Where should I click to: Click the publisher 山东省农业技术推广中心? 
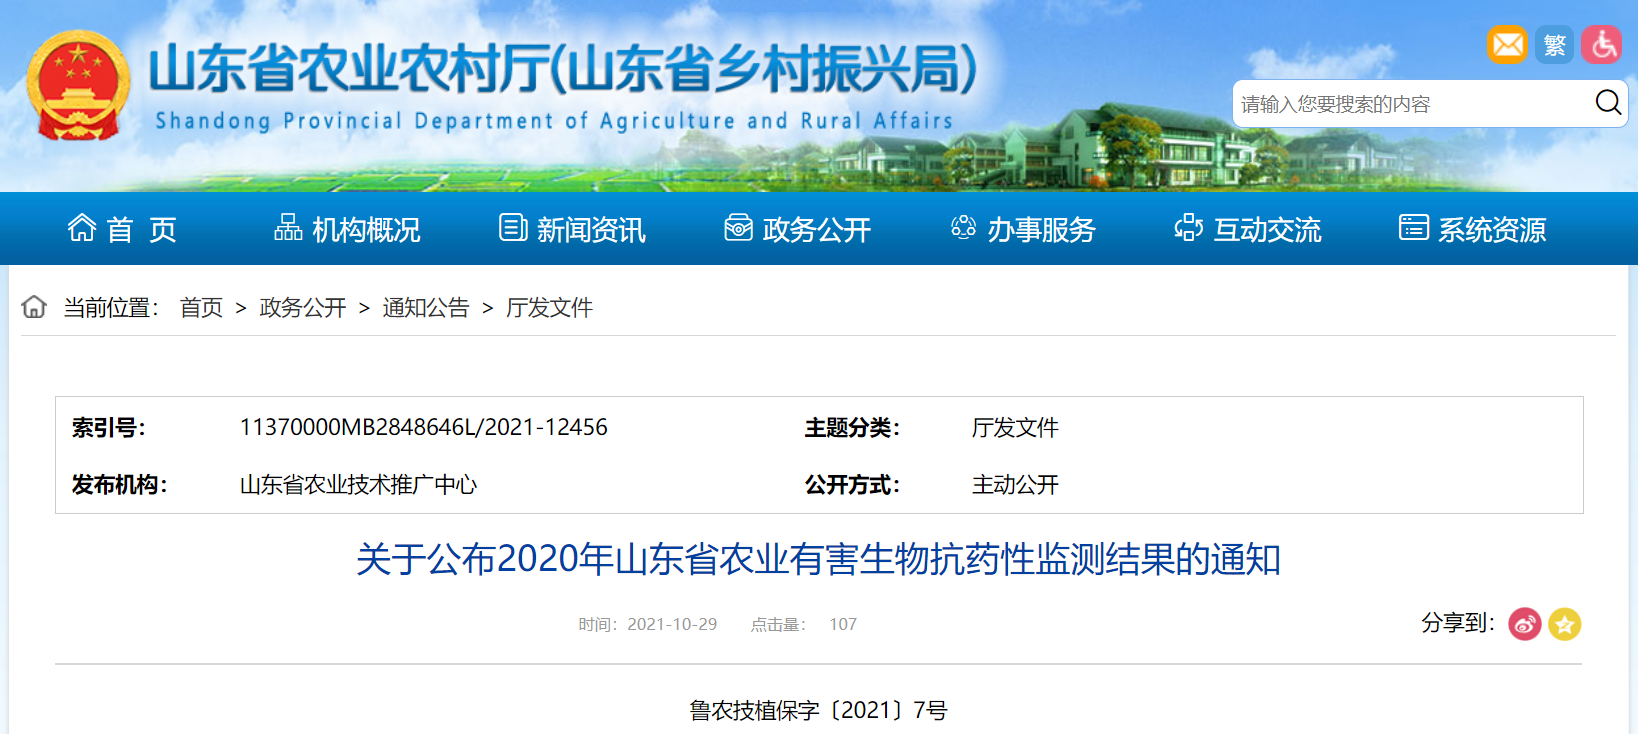(358, 485)
